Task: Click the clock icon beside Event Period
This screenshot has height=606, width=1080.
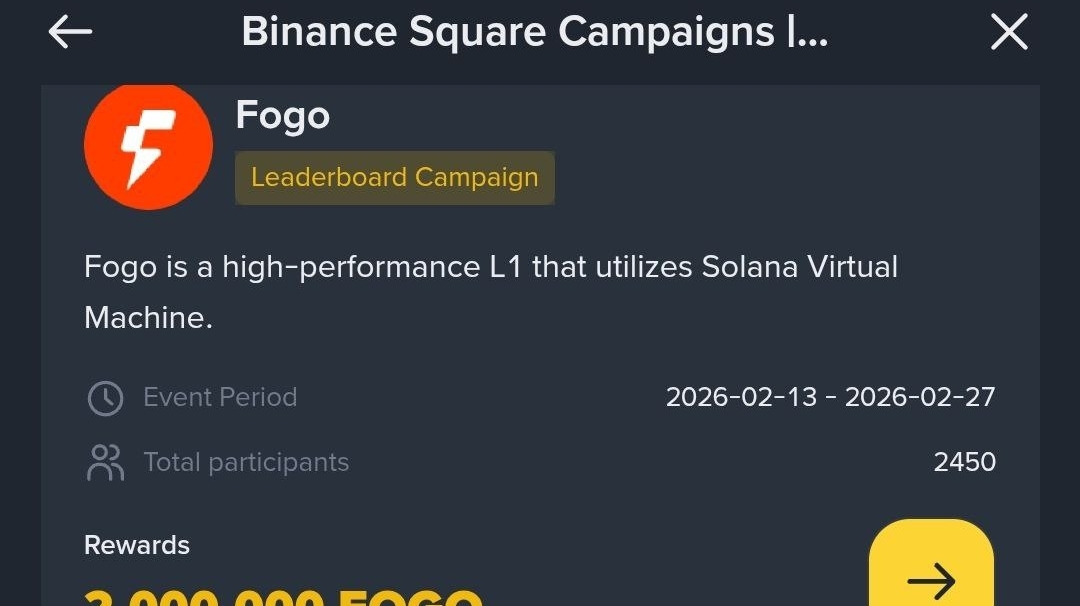Action: pyautogui.click(x=105, y=398)
